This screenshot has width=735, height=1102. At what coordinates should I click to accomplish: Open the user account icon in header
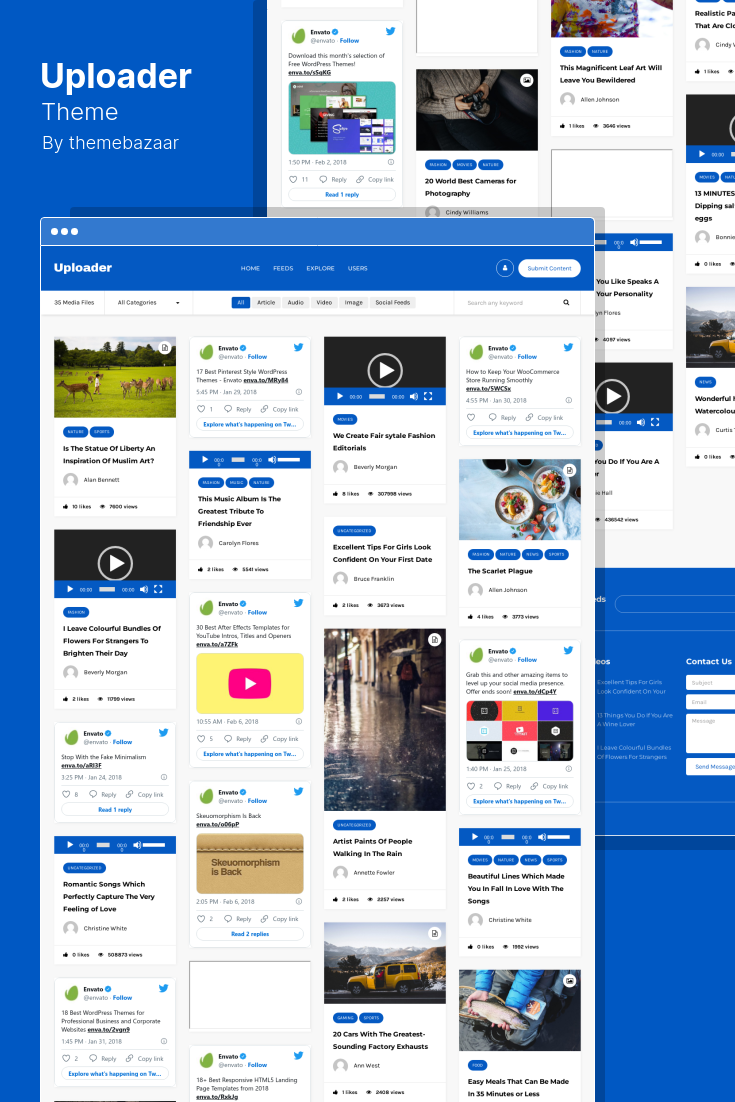[x=504, y=268]
